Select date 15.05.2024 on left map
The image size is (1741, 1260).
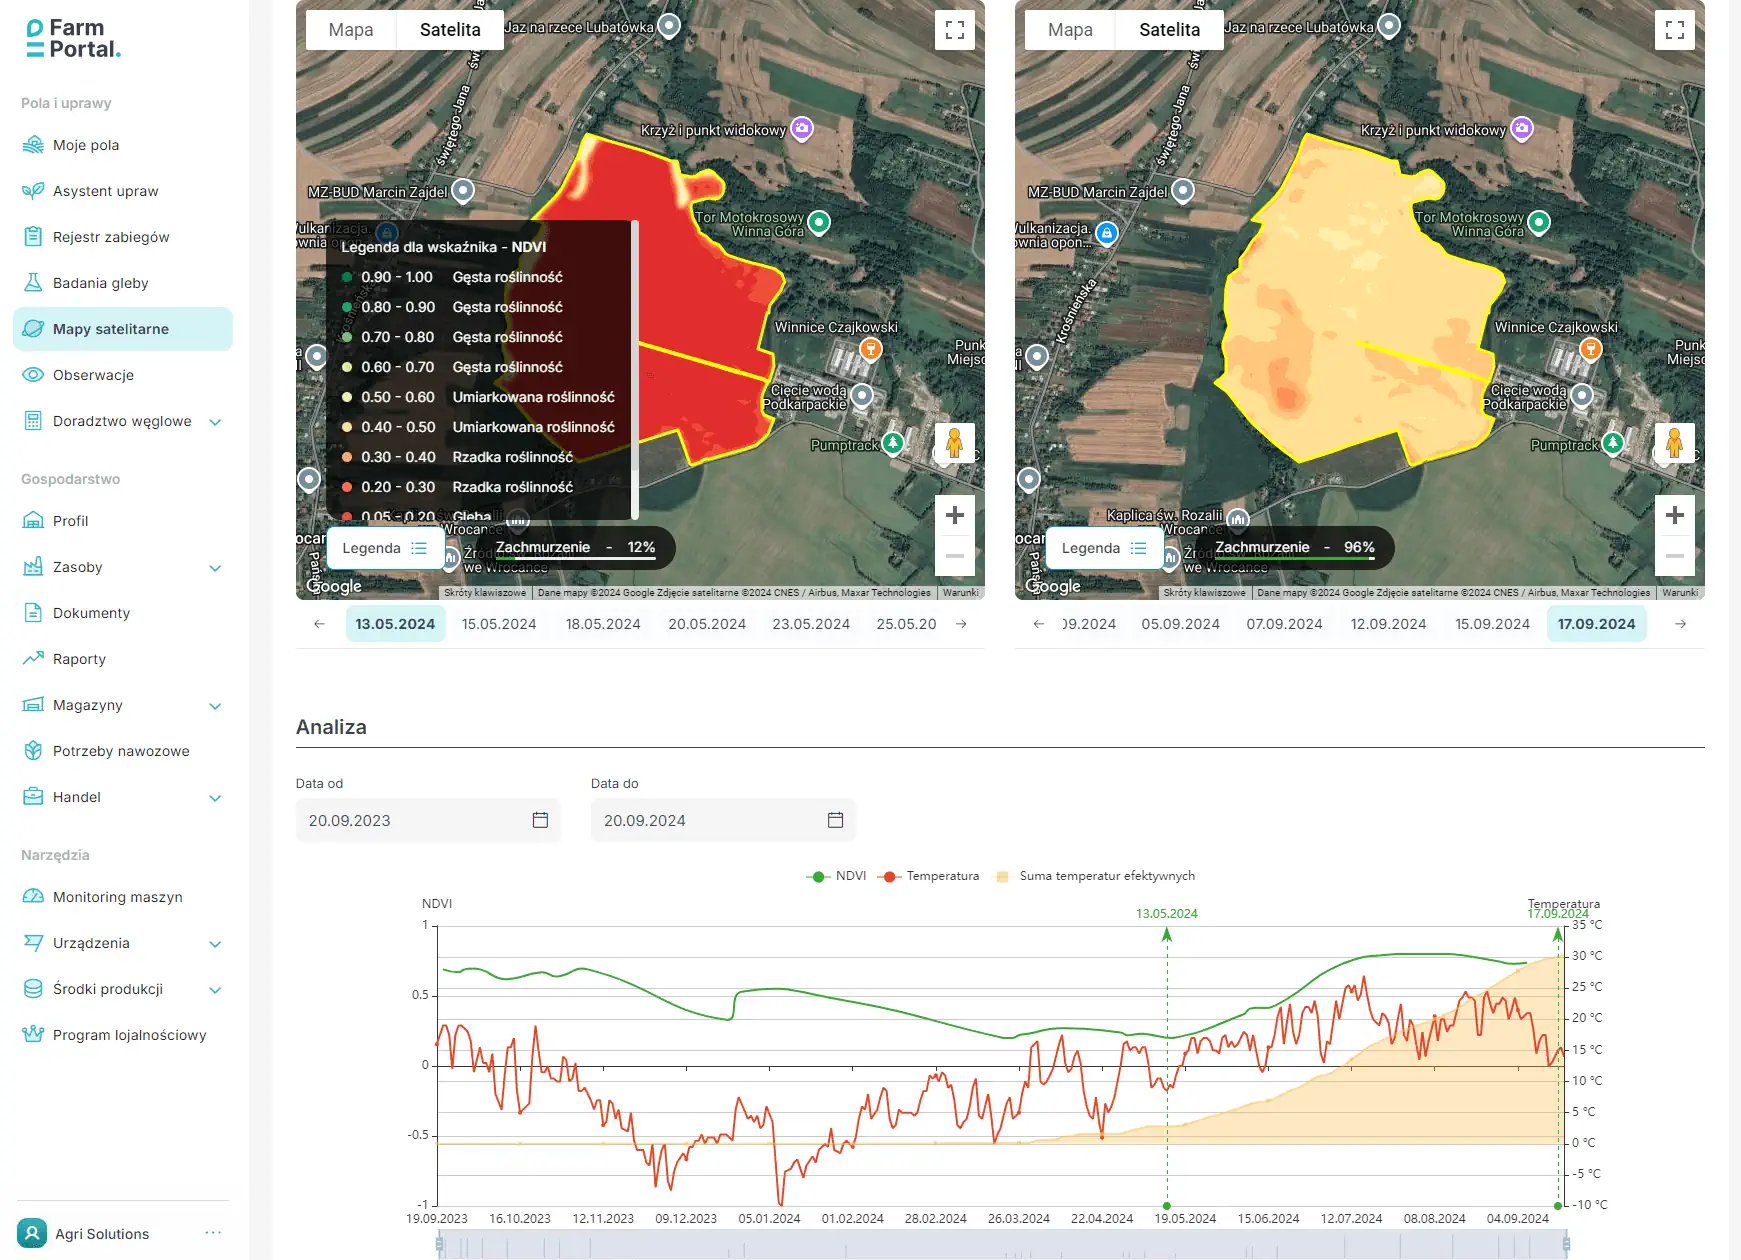(499, 624)
